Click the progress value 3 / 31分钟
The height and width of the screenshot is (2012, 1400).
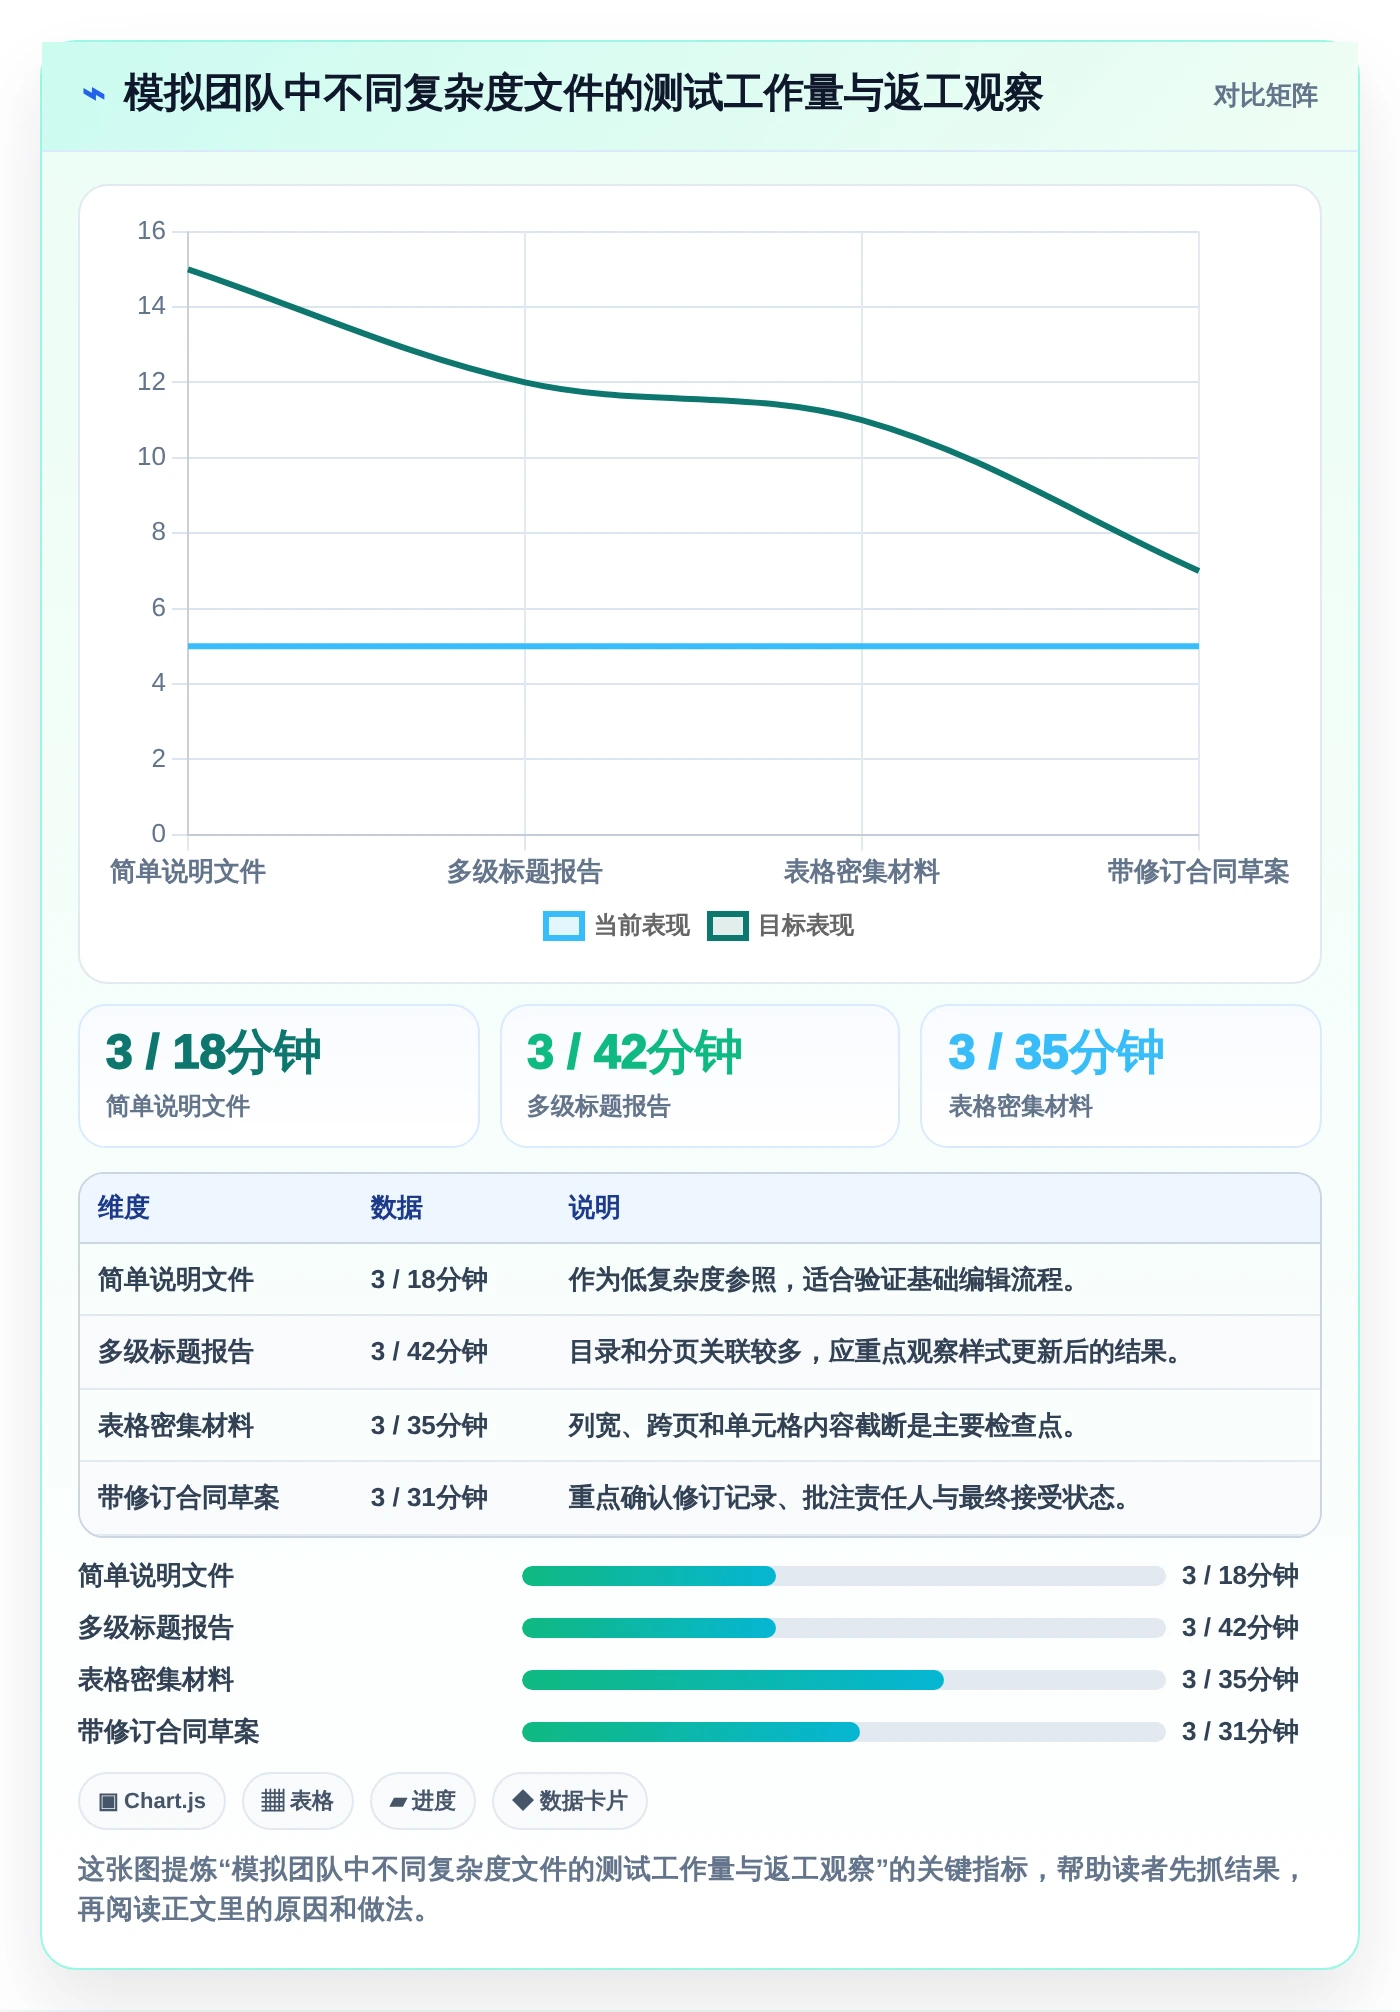1240,1732
